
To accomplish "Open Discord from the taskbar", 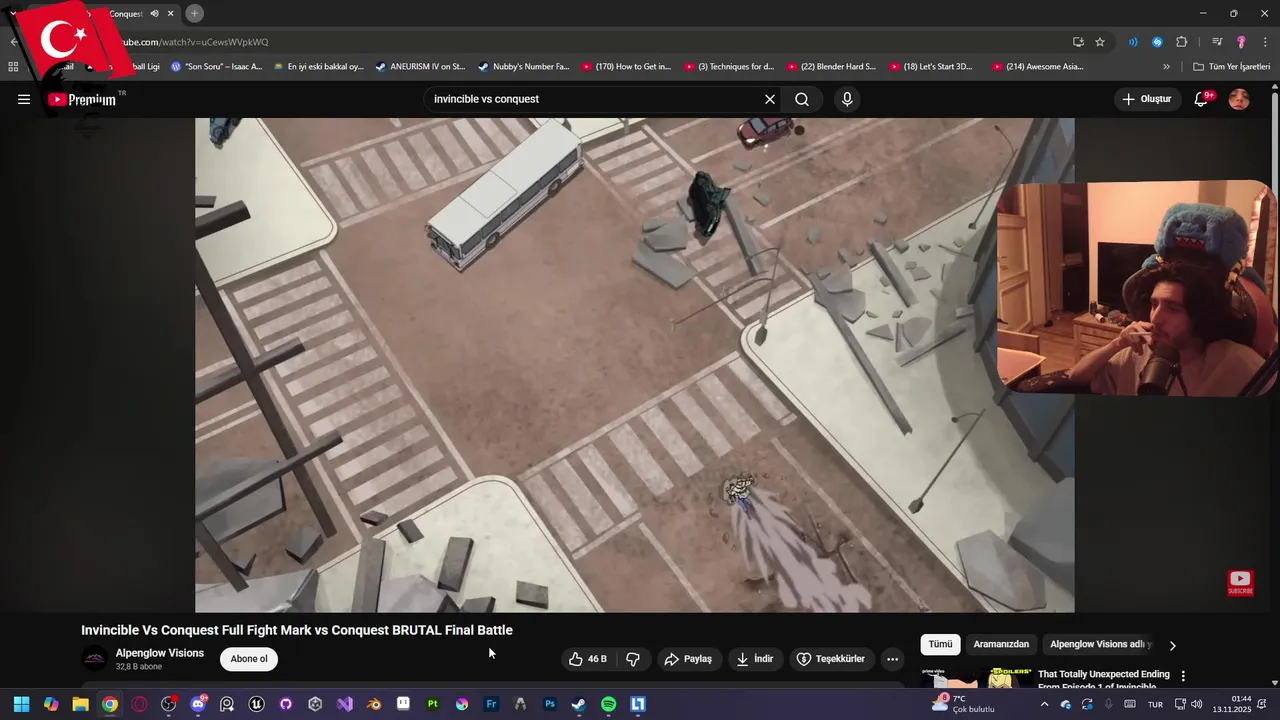I will 198,704.
